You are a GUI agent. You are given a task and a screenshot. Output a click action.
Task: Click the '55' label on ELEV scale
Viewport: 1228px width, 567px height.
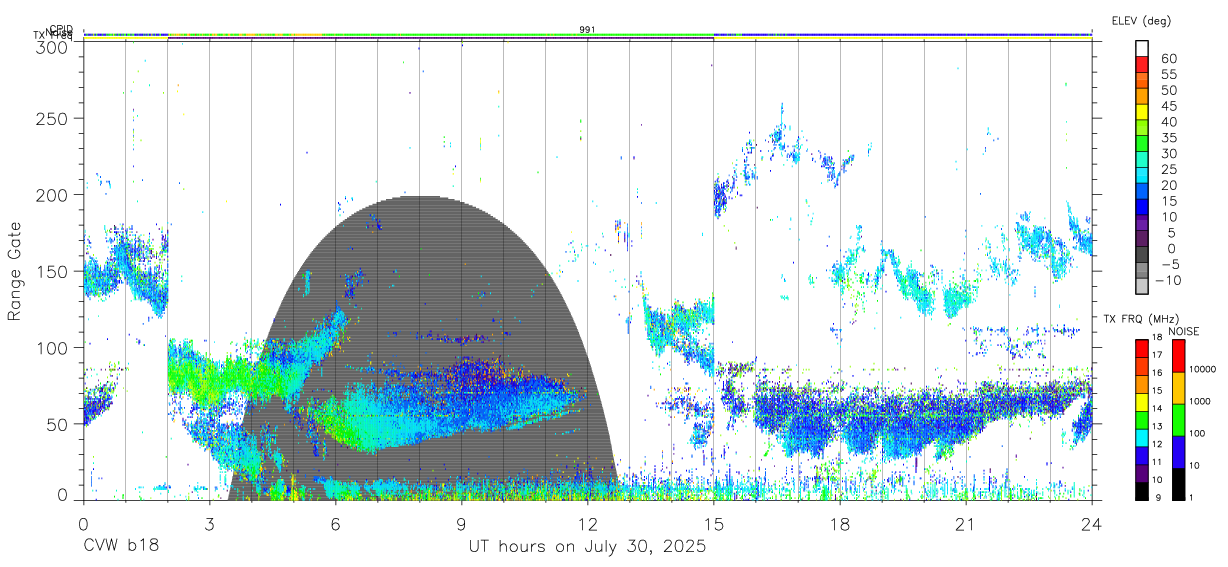pos(1168,74)
